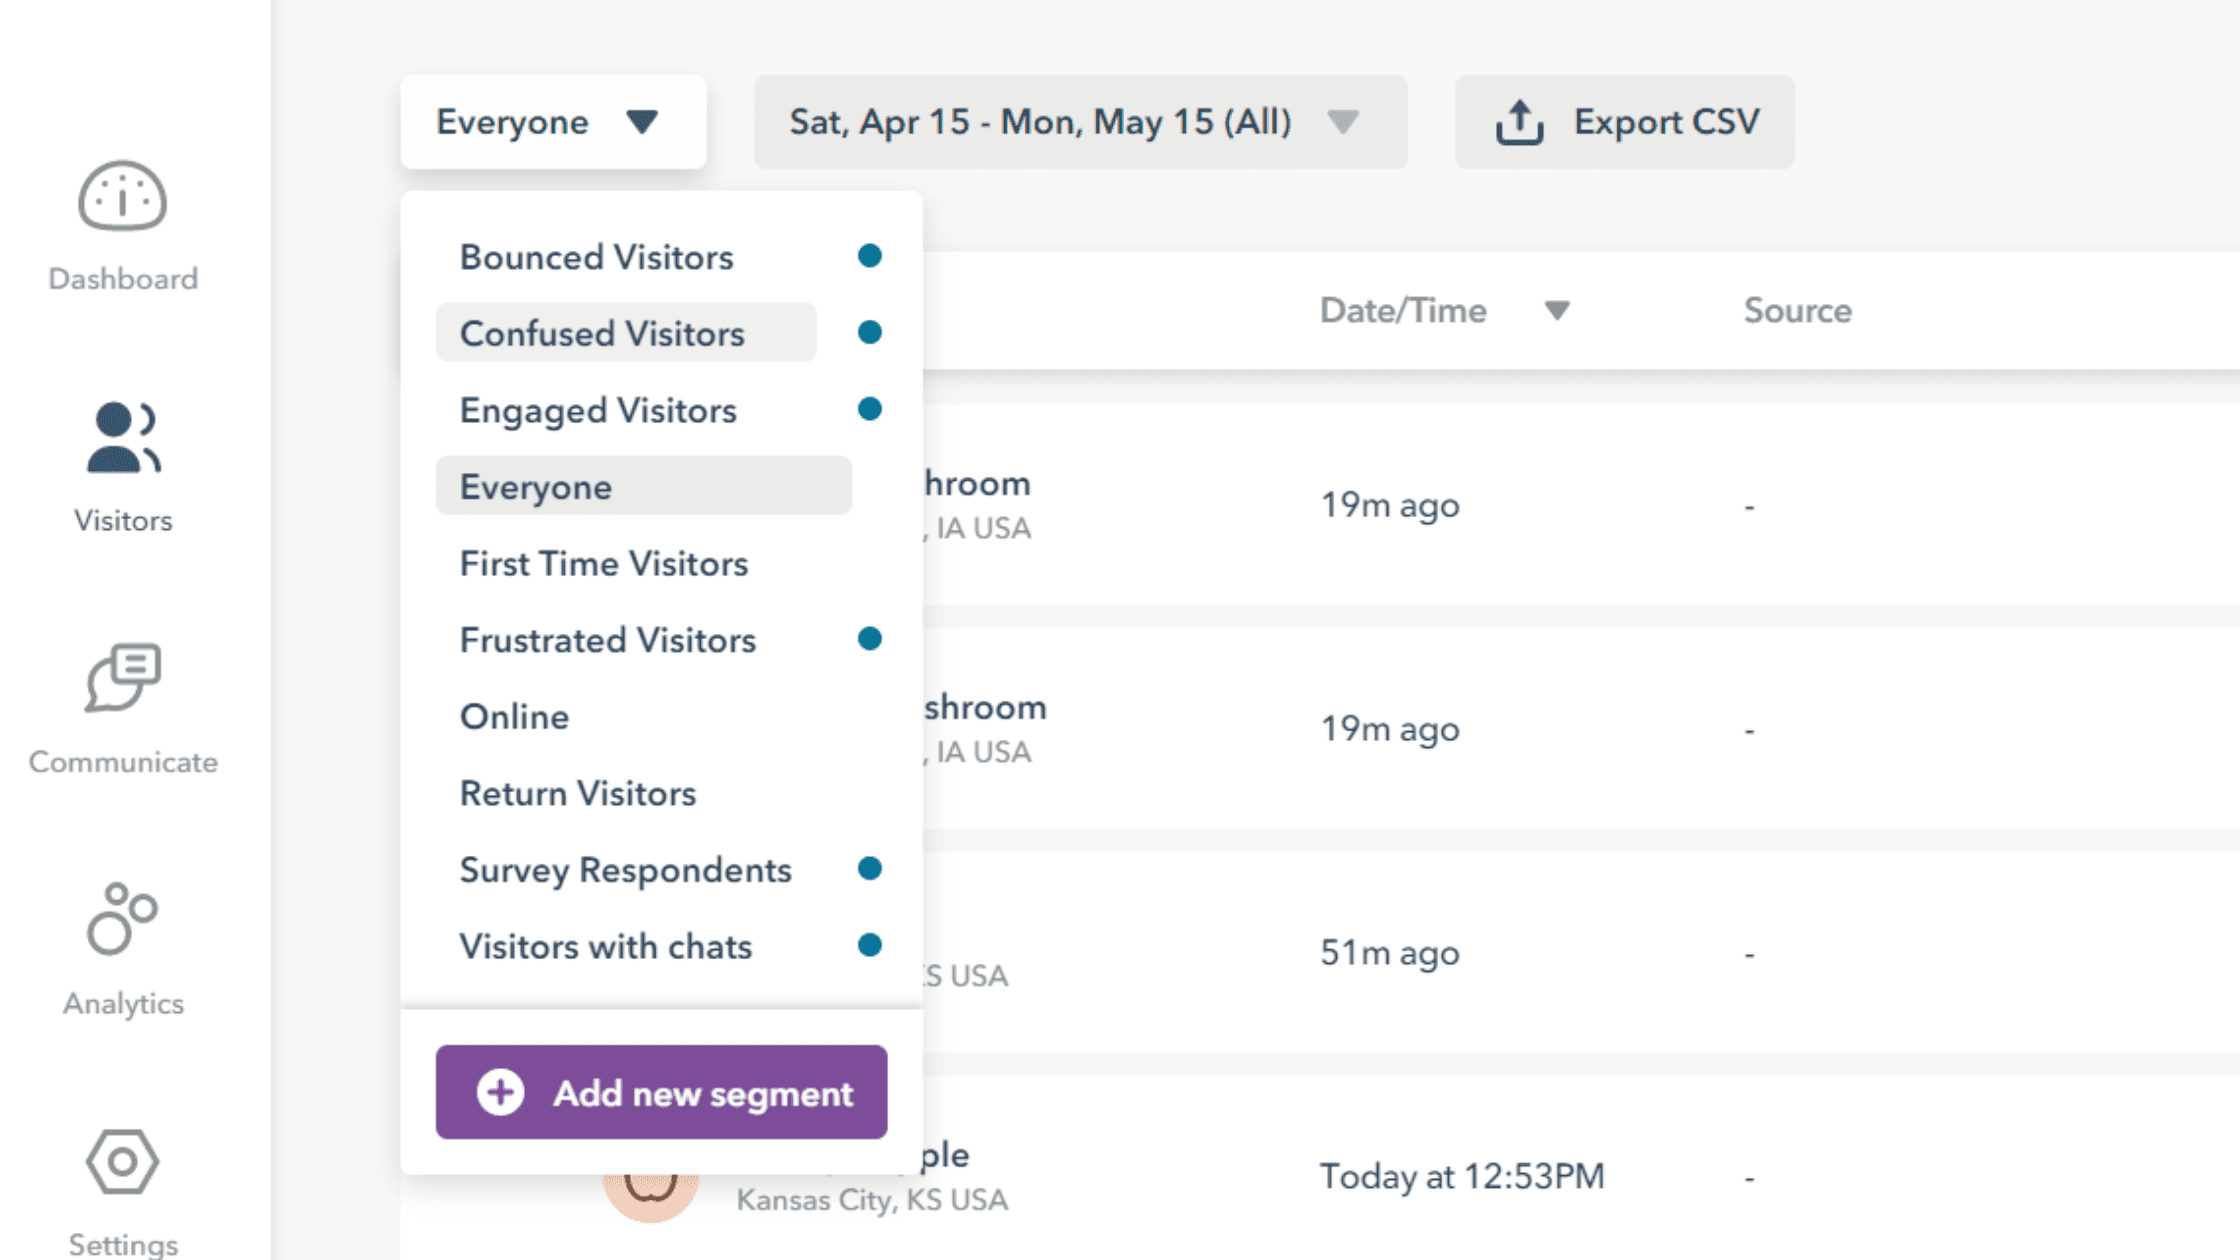Image resolution: width=2240 pixels, height=1260 pixels.
Task: Collapse the Everyone segment dropdown
Action: click(x=553, y=122)
